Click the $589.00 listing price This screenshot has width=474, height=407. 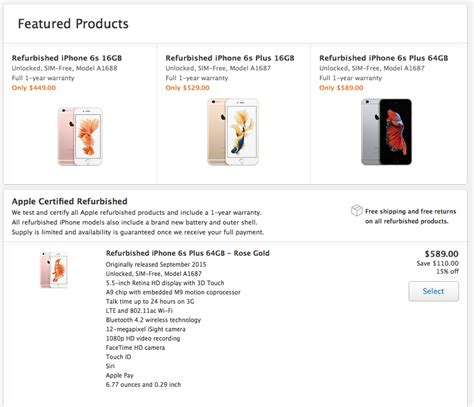[x=442, y=254]
